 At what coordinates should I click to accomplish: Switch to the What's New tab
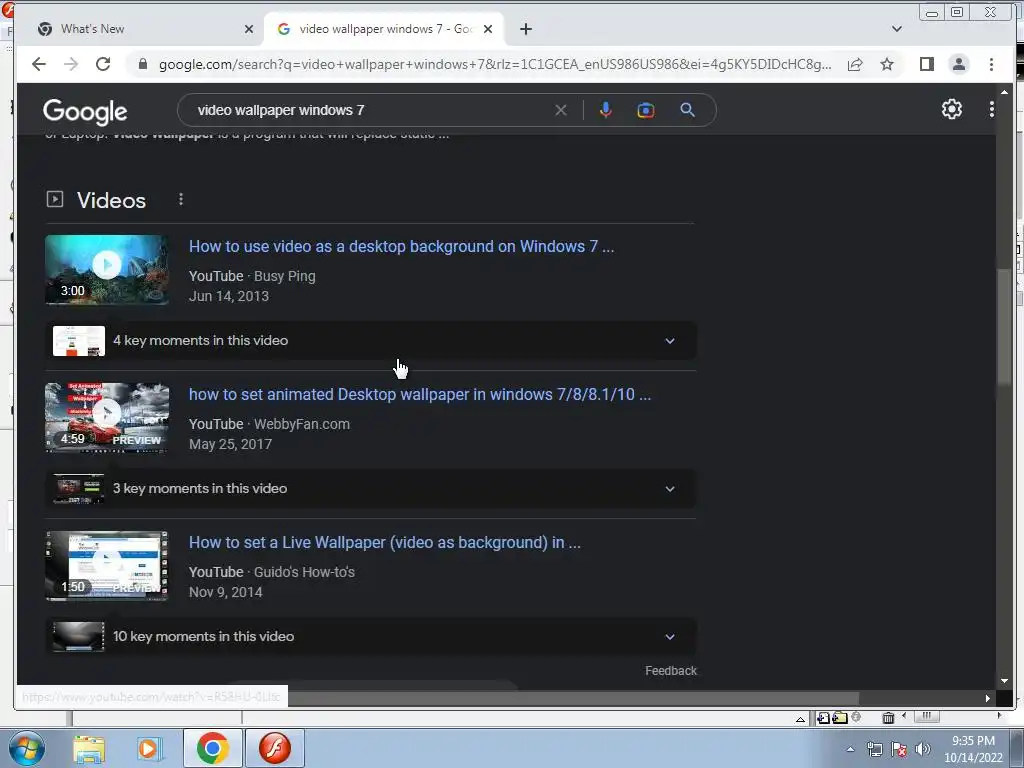pos(144,29)
